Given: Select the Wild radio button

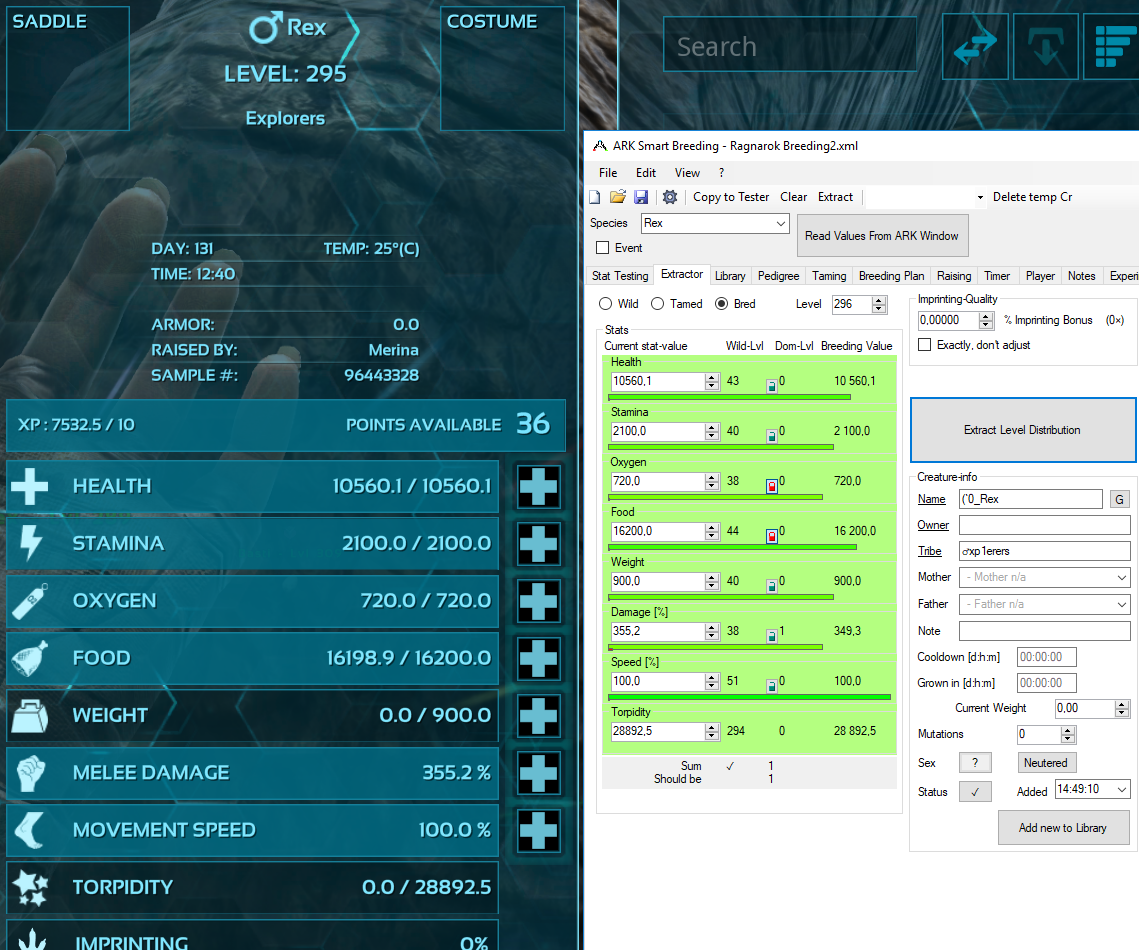Looking at the screenshot, I should 605,304.
